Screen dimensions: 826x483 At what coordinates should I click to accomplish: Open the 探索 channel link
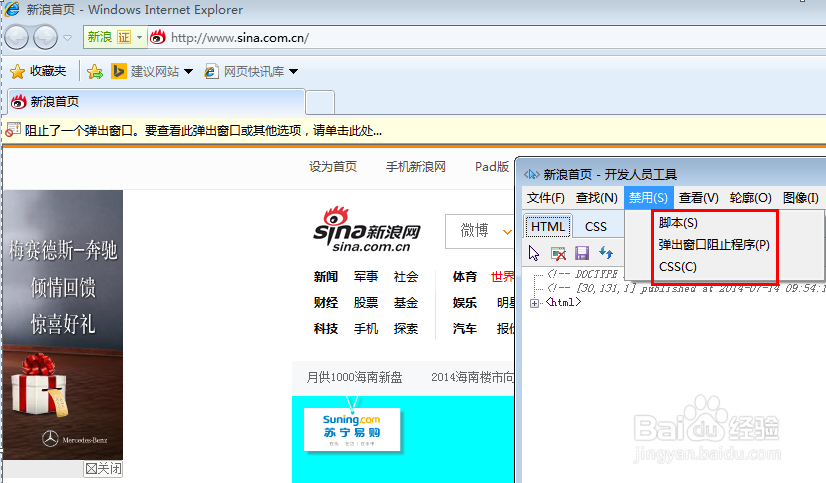406,329
